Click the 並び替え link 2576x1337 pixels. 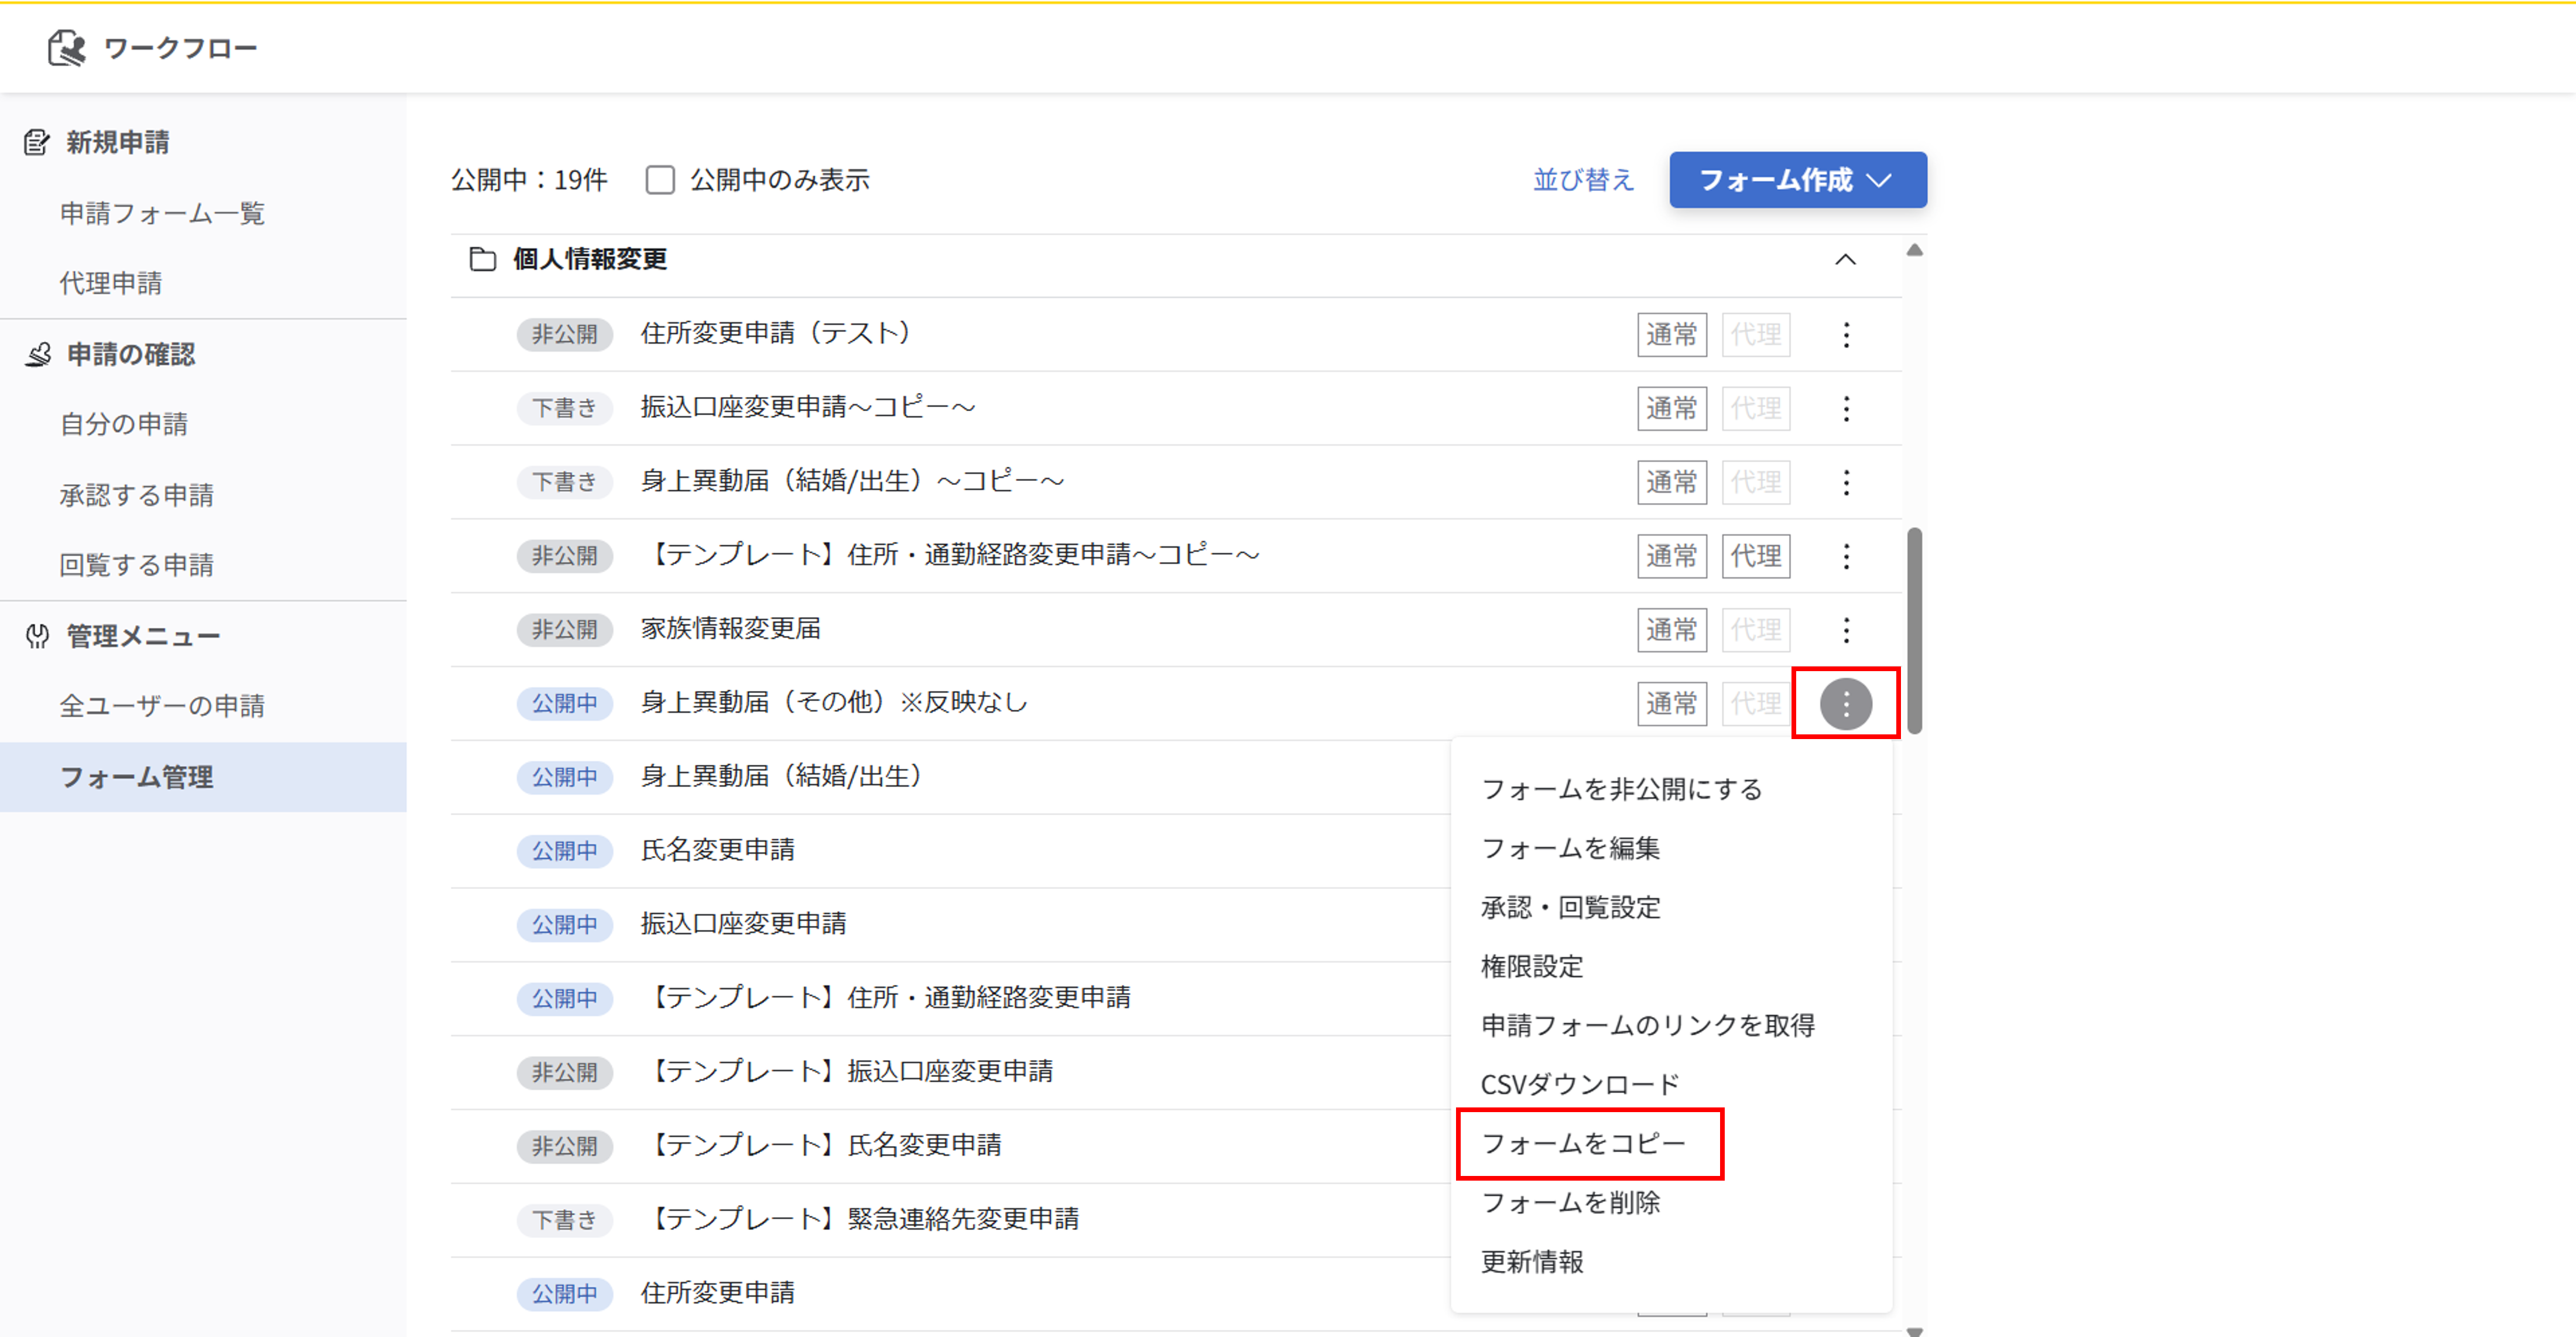1583,180
